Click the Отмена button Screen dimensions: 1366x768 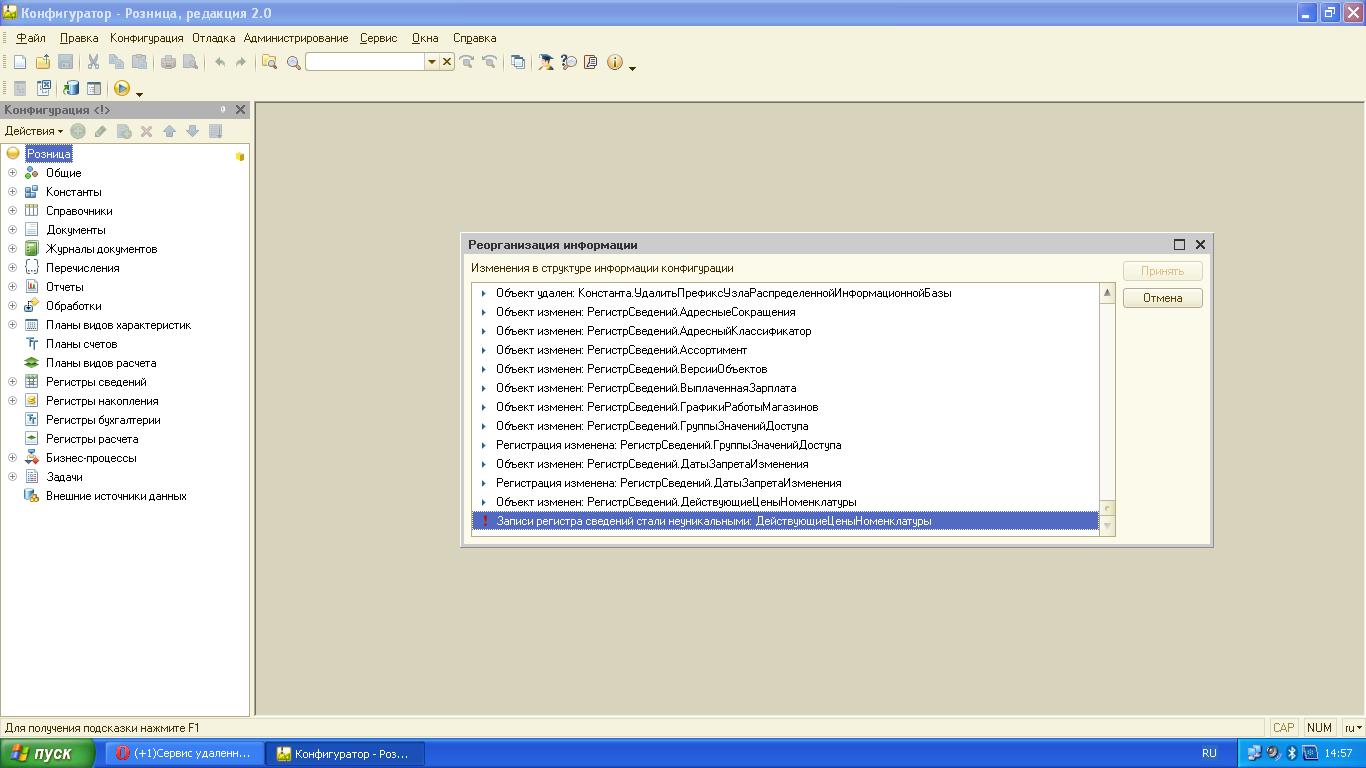(1162, 298)
